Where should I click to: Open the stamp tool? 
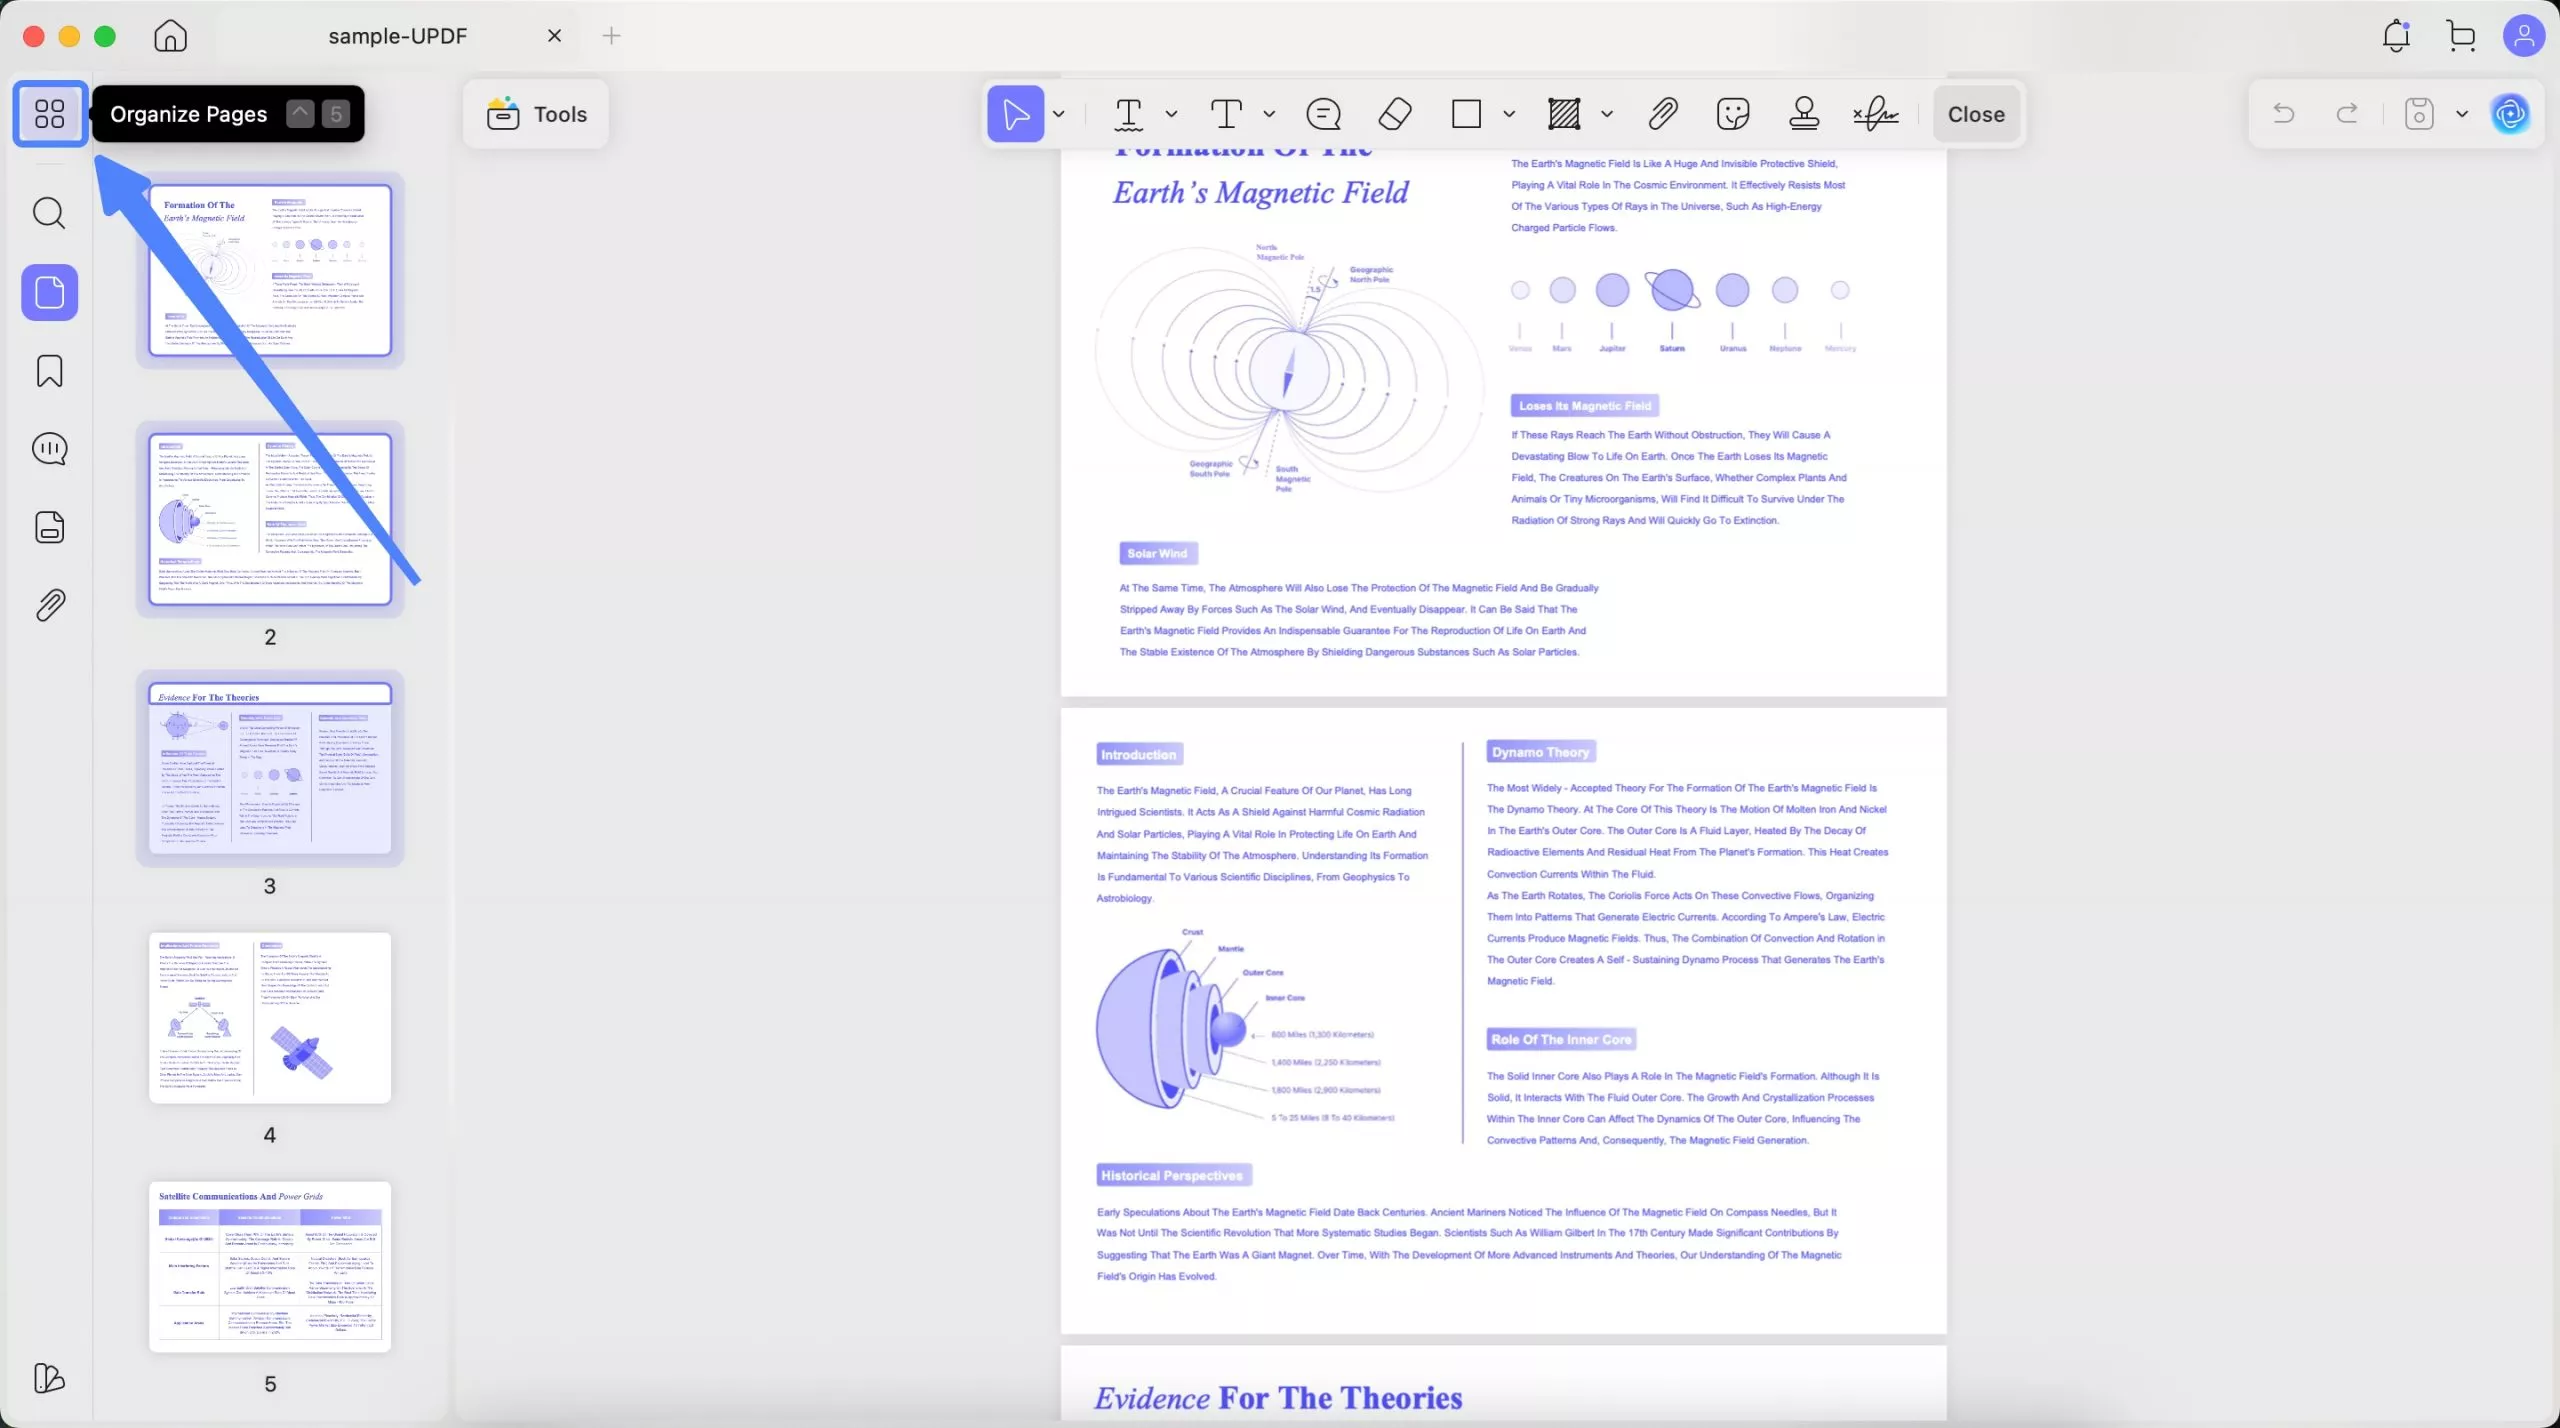[x=1804, y=114]
